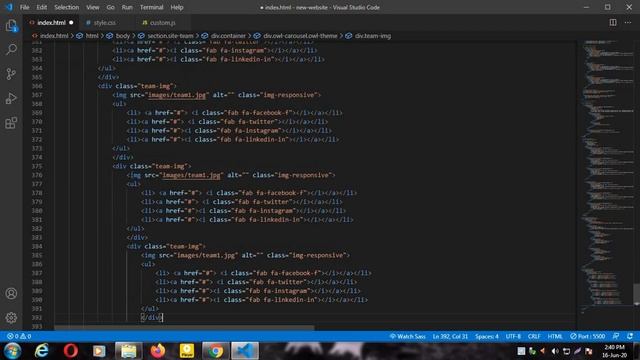Open the Explorer view in activity bar
Image resolution: width=640 pixels, height=360 pixels.
(11, 26)
